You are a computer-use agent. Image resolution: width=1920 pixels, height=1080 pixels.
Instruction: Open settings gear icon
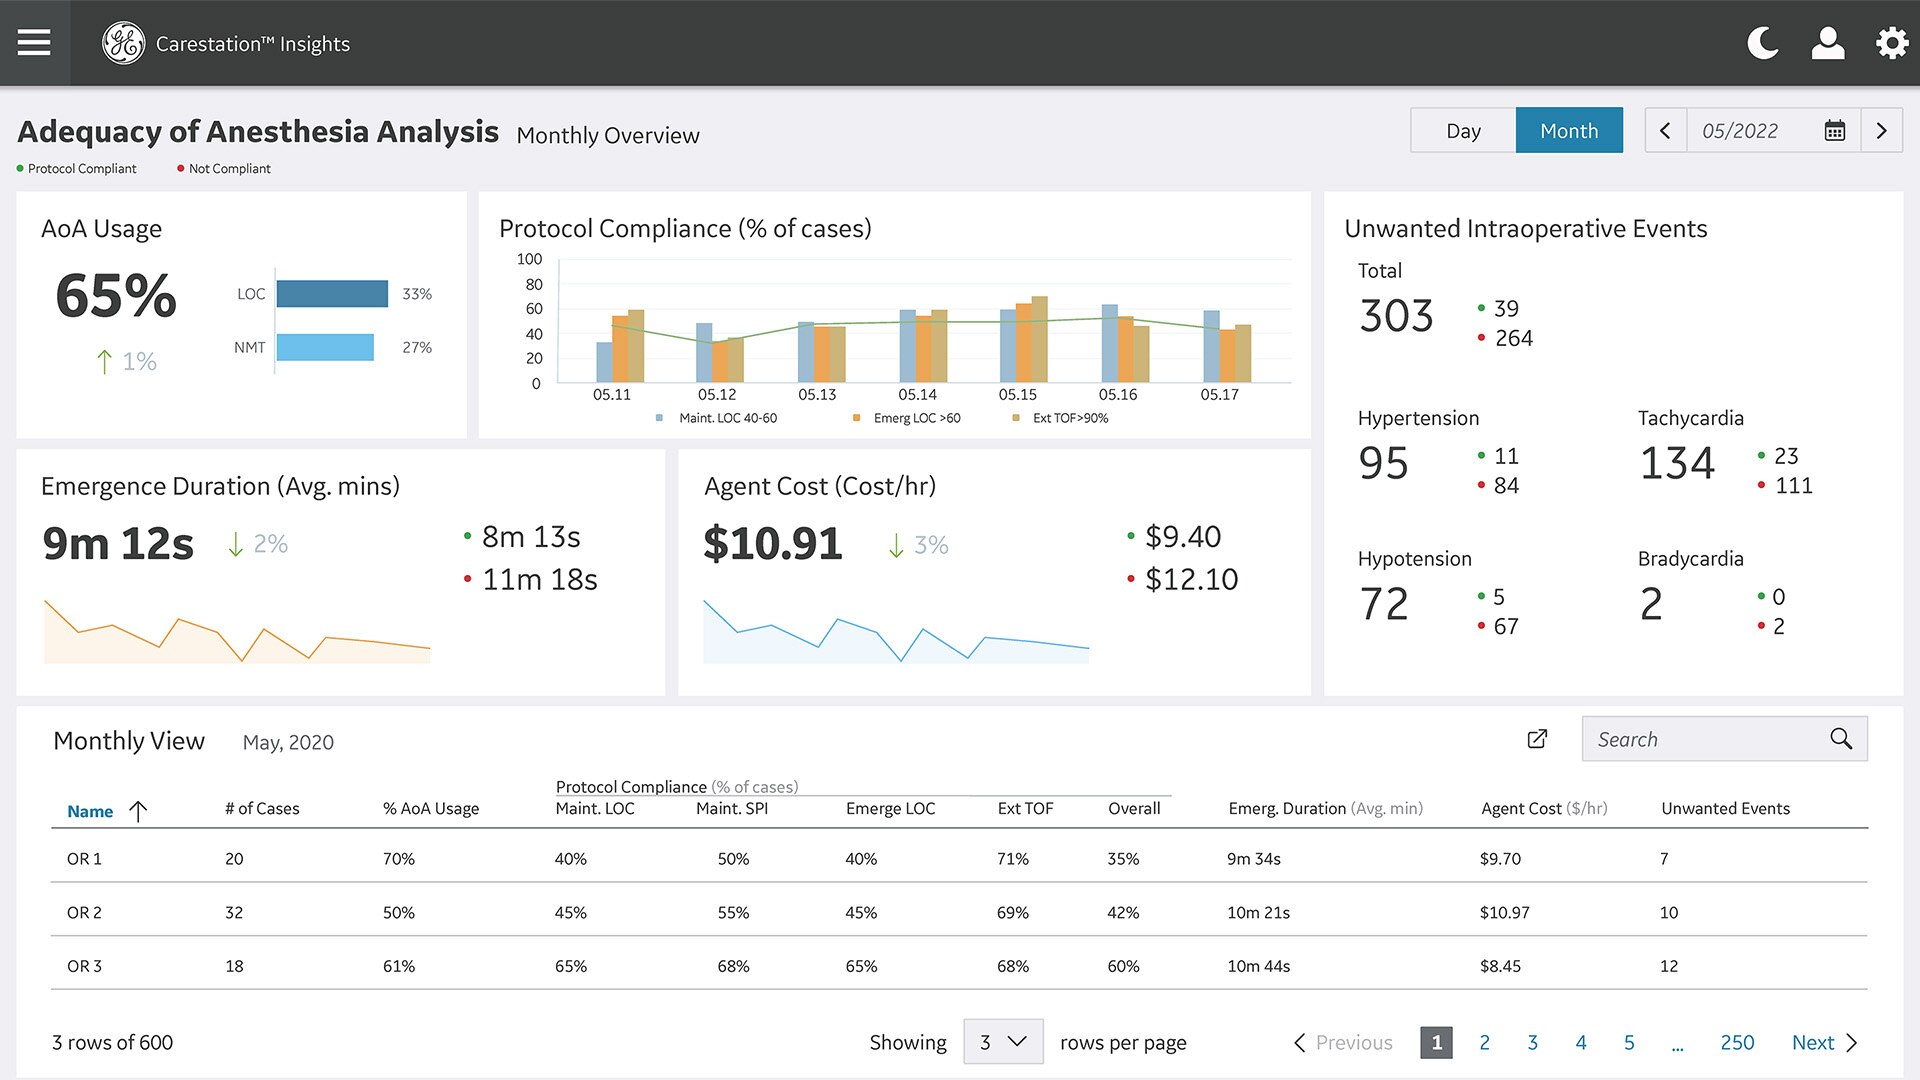tap(1891, 44)
